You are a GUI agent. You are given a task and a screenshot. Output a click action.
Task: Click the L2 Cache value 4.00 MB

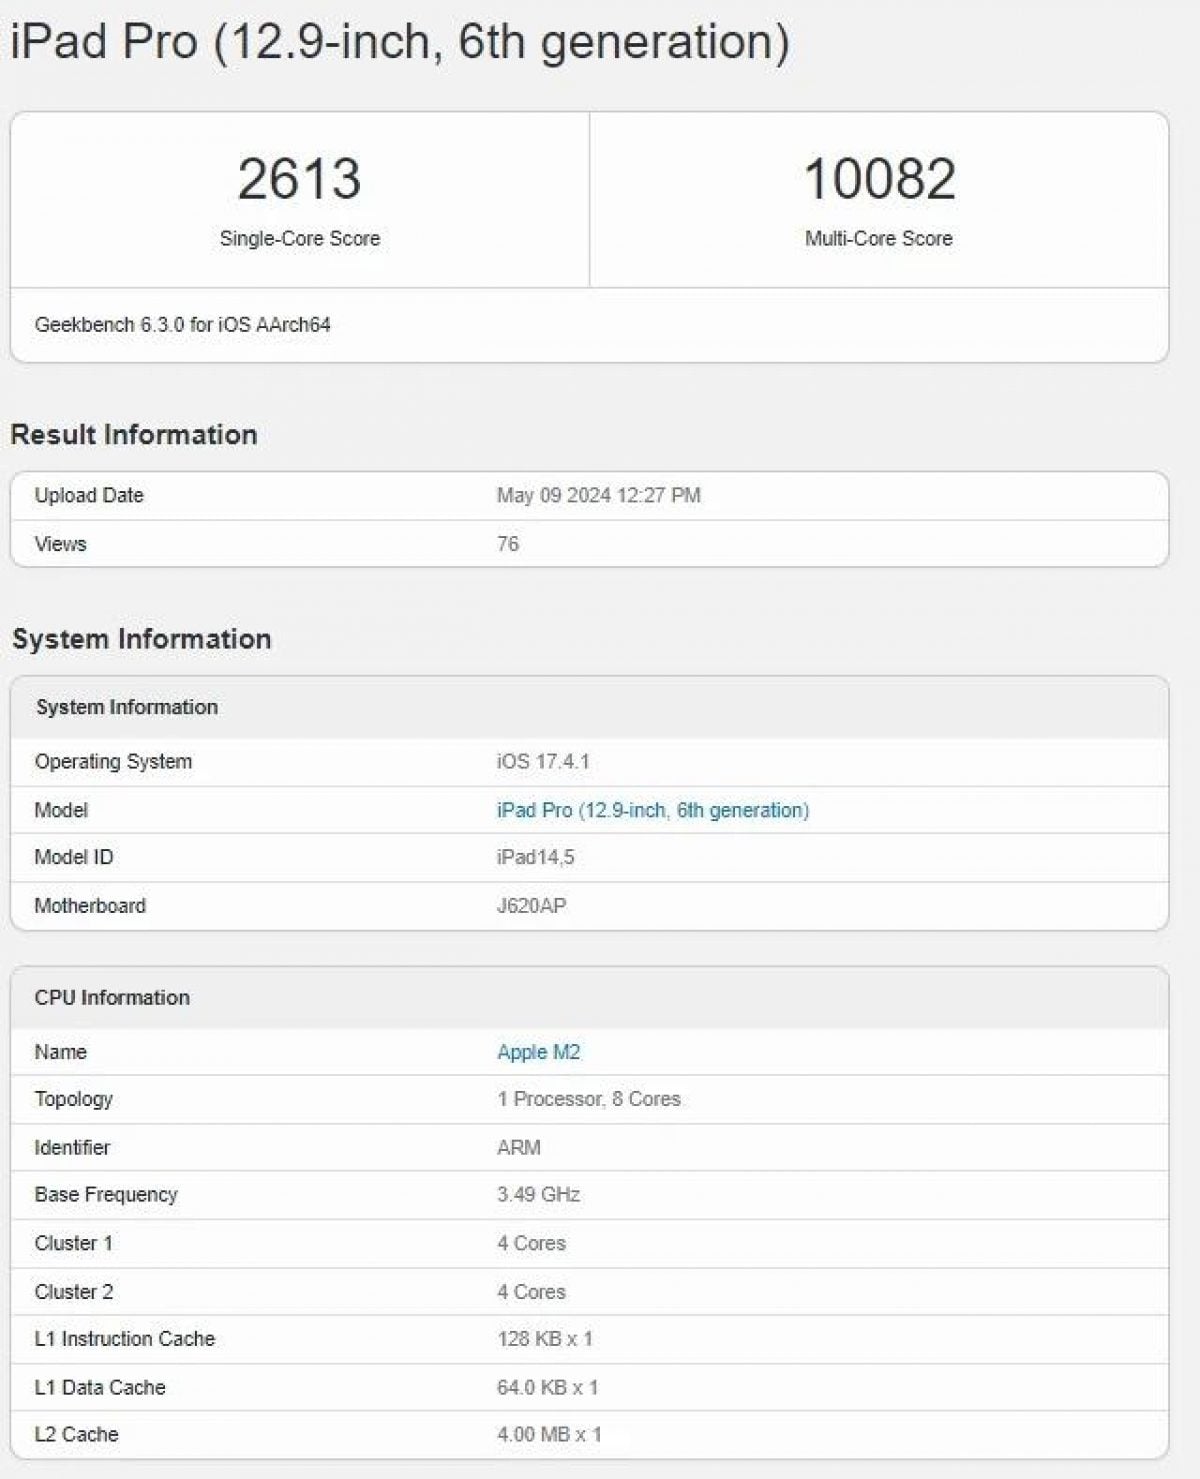pos(549,1434)
